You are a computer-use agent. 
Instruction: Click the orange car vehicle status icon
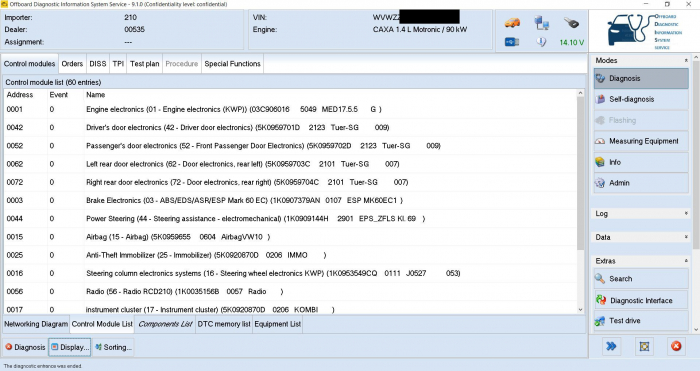[x=512, y=22]
